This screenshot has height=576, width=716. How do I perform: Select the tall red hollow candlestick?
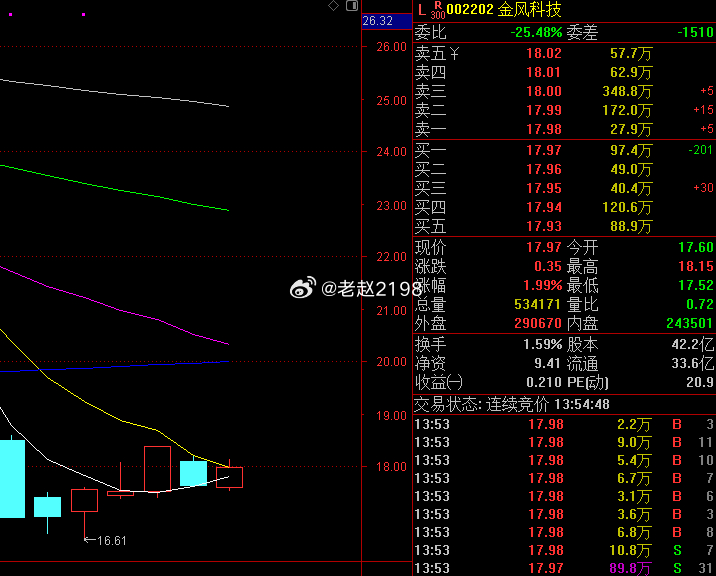tap(158, 470)
